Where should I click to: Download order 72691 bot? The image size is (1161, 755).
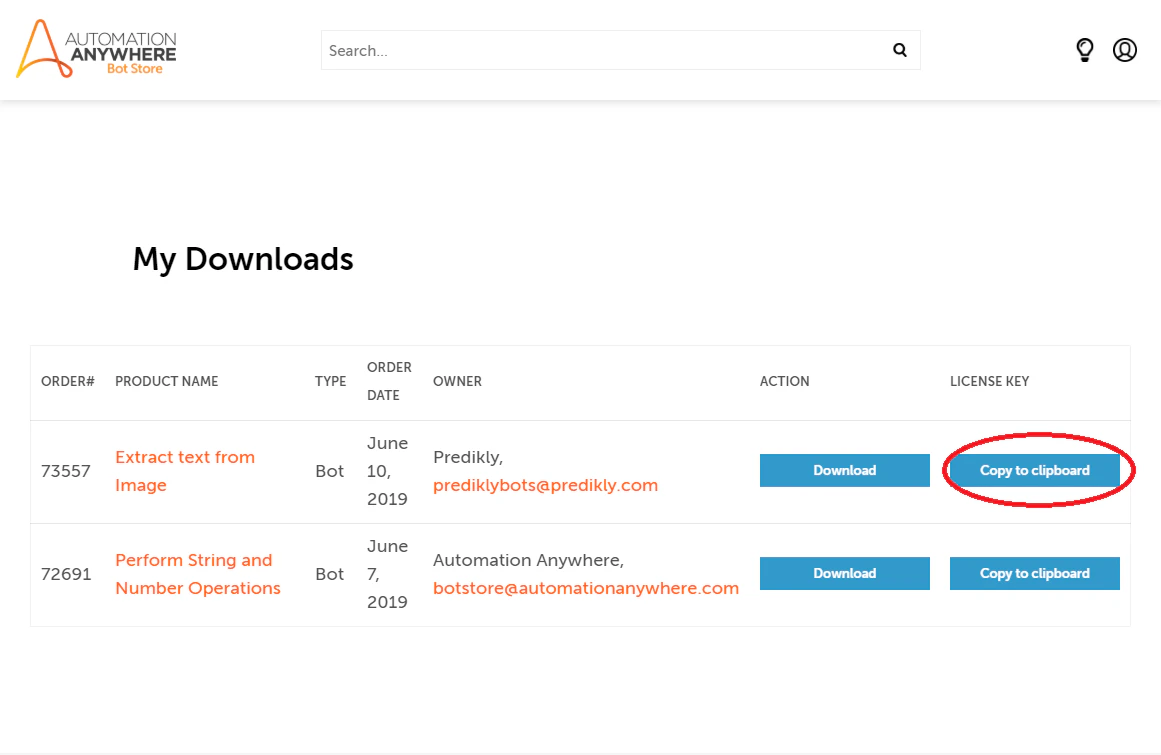point(845,573)
